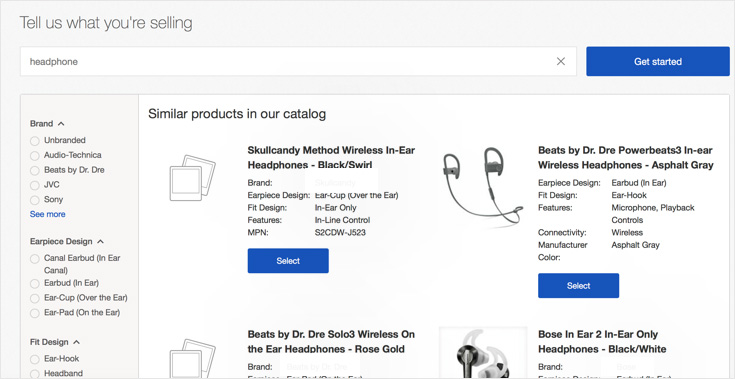Select Sony in the Brand filter
Viewport: 735px width, 379px height.
pos(34,200)
